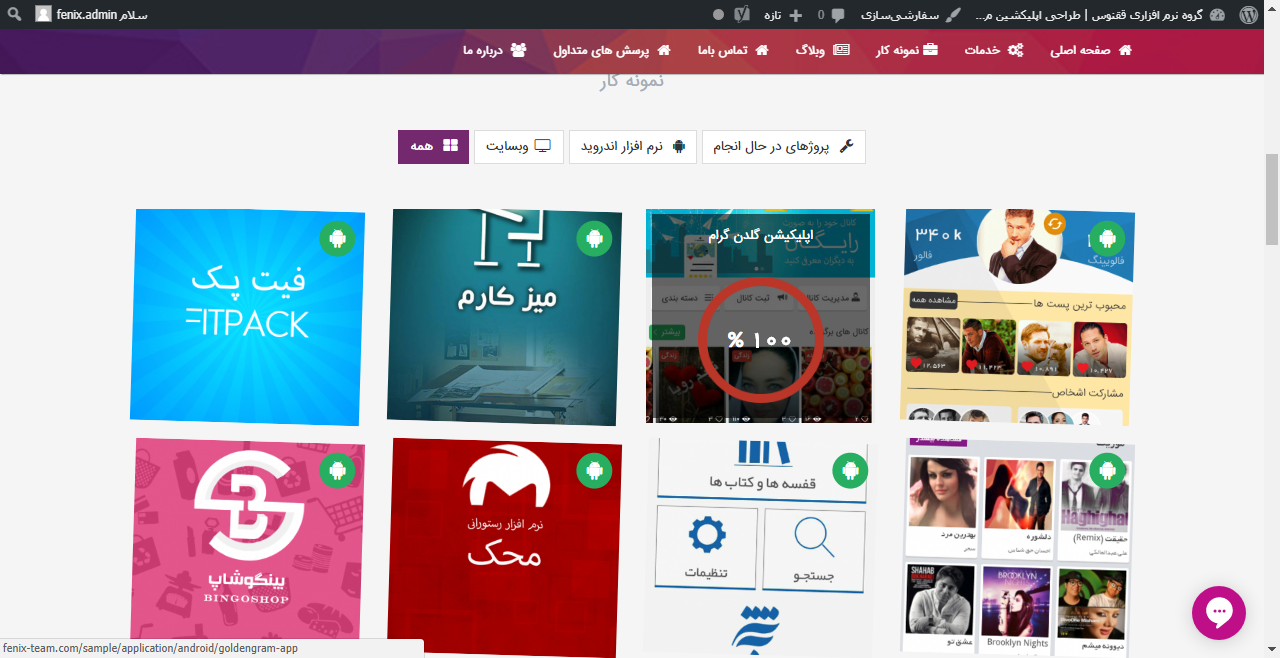
Task: Open the Contact us (تماس باما) menu item
Action: pyautogui.click(x=732, y=50)
